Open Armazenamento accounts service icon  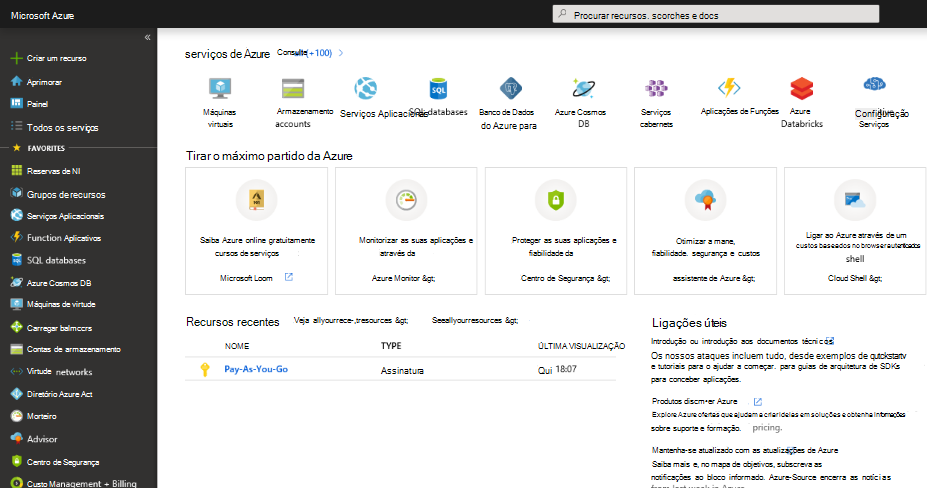(293, 88)
